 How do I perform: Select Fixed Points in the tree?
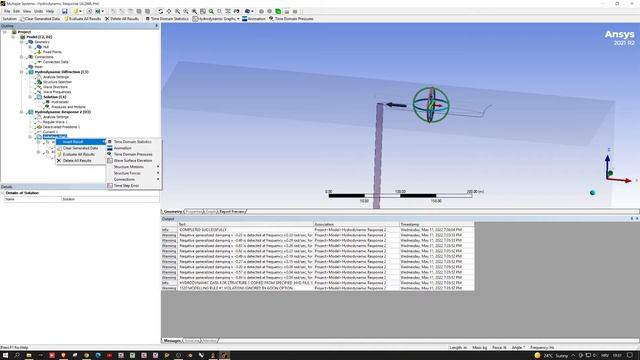click(x=52, y=52)
